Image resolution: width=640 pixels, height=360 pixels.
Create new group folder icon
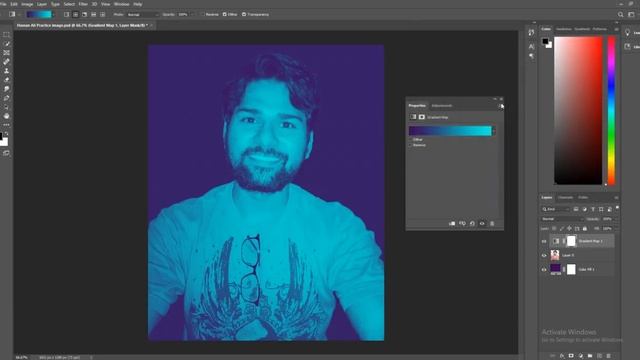(590, 356)
